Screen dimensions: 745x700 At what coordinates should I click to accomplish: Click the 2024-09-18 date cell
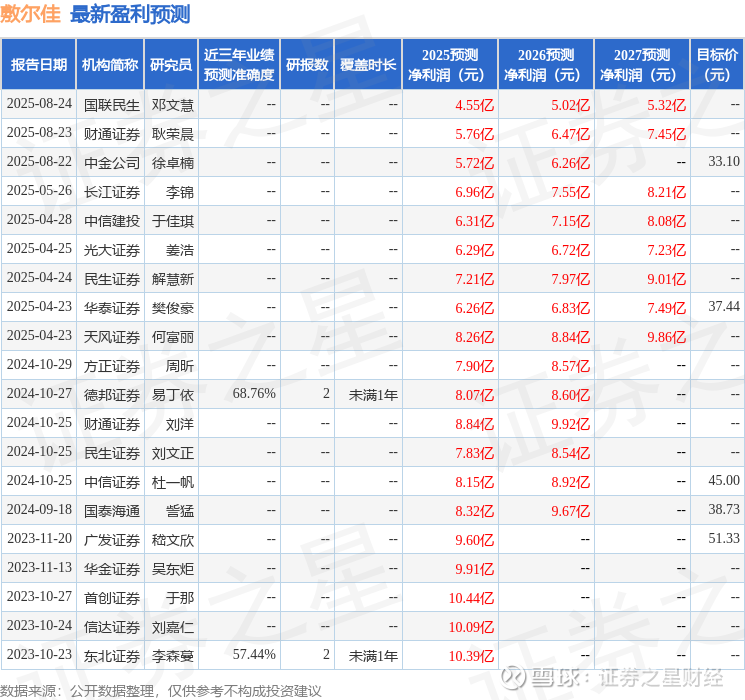tap(39, 509)
